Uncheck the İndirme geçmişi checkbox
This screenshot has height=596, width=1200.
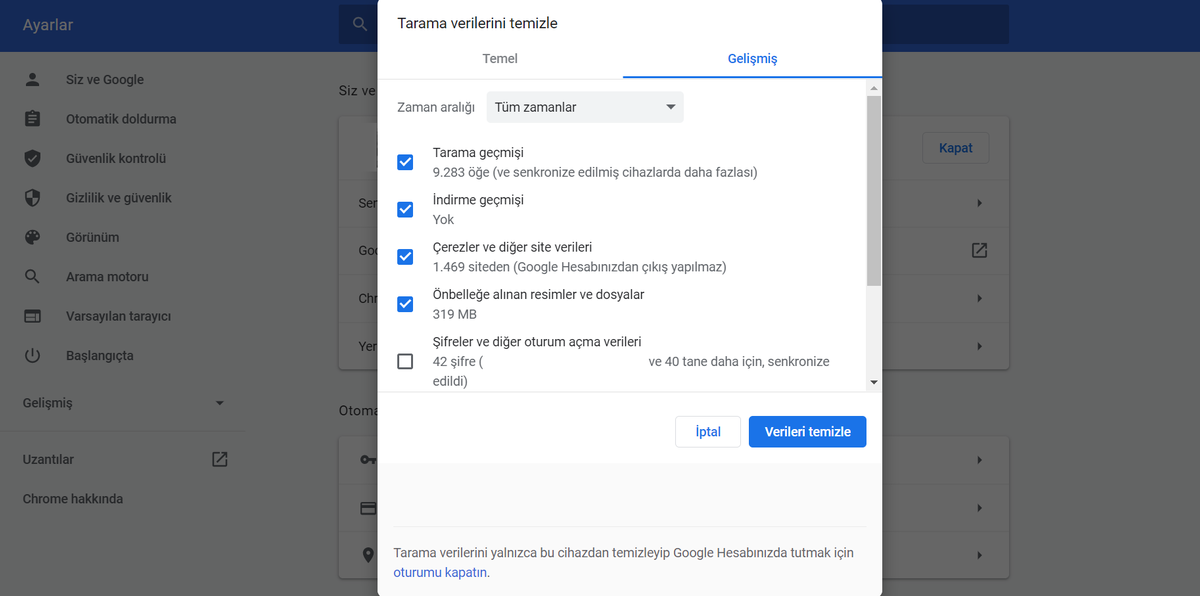click(405, 209)
